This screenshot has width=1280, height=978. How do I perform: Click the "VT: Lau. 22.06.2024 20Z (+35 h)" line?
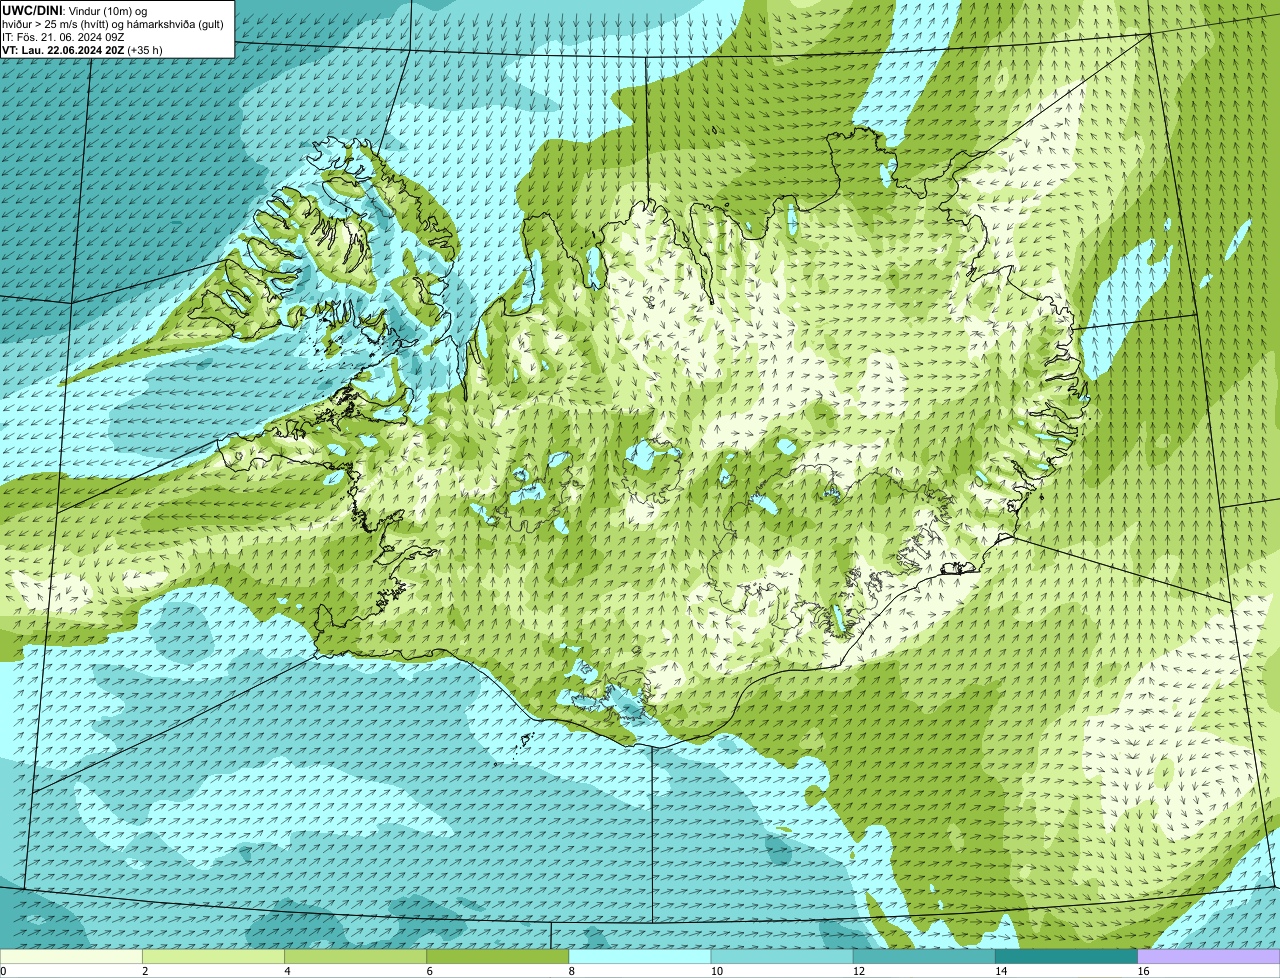(82, 49)
